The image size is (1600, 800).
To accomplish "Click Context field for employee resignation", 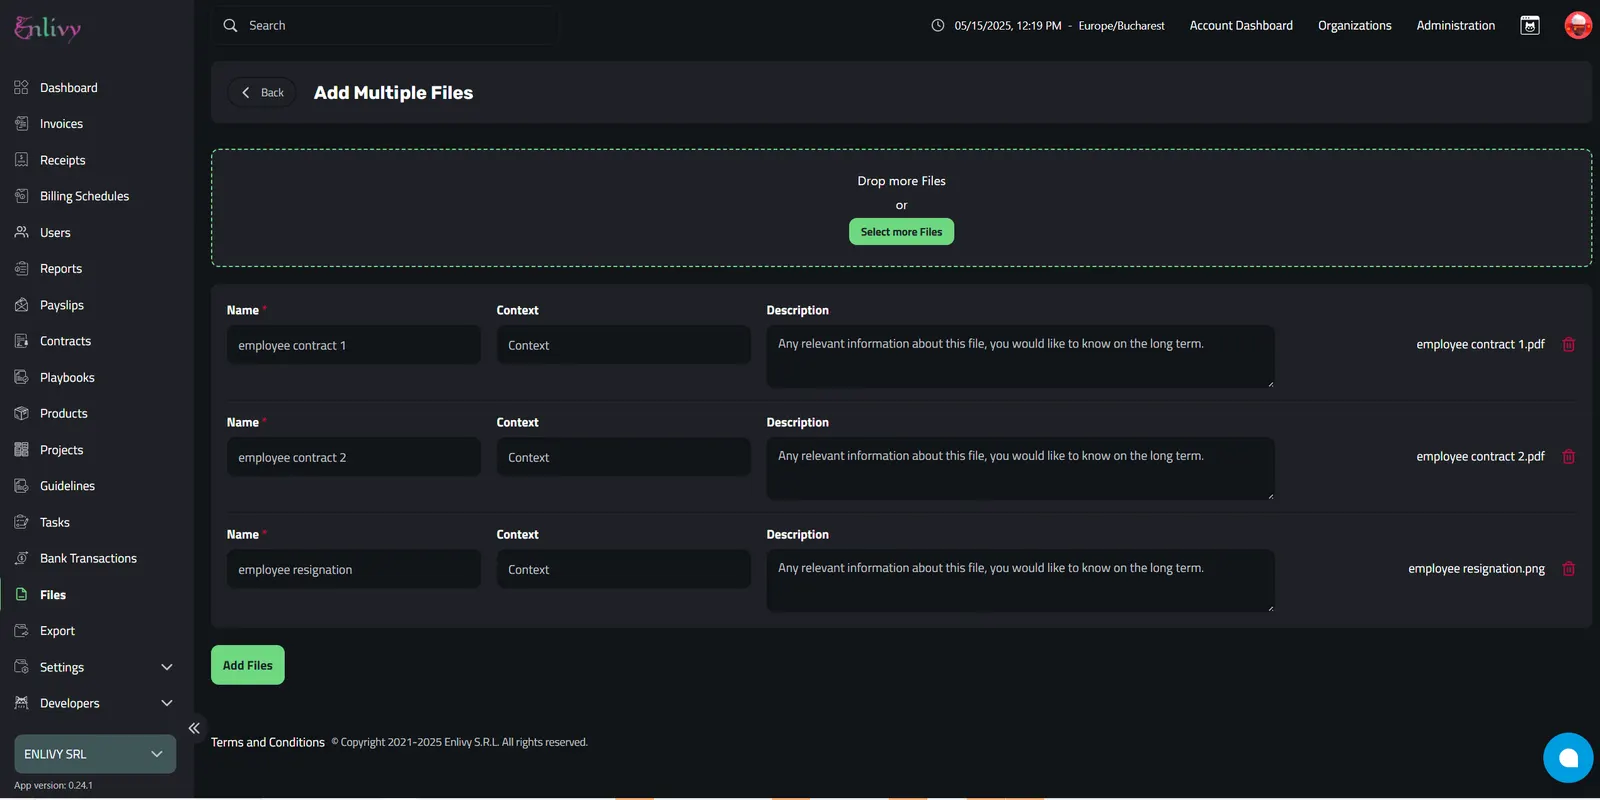I will [624, 569].
